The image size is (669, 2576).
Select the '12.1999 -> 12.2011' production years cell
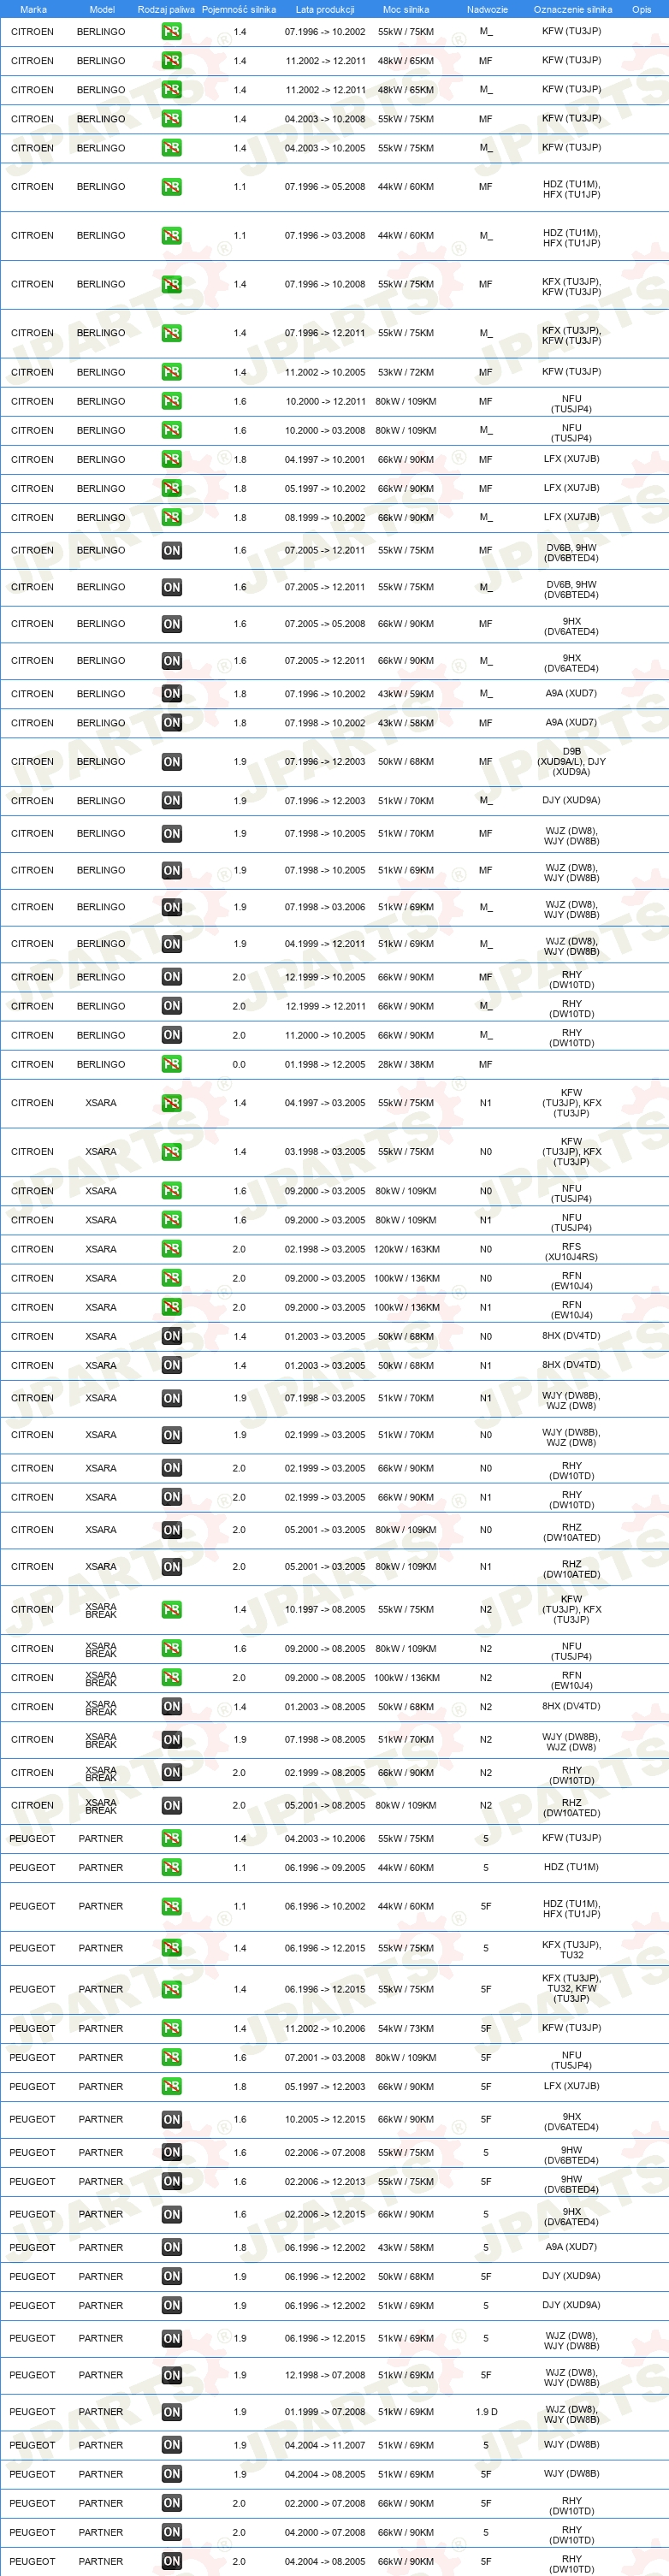click(325, 1006)
